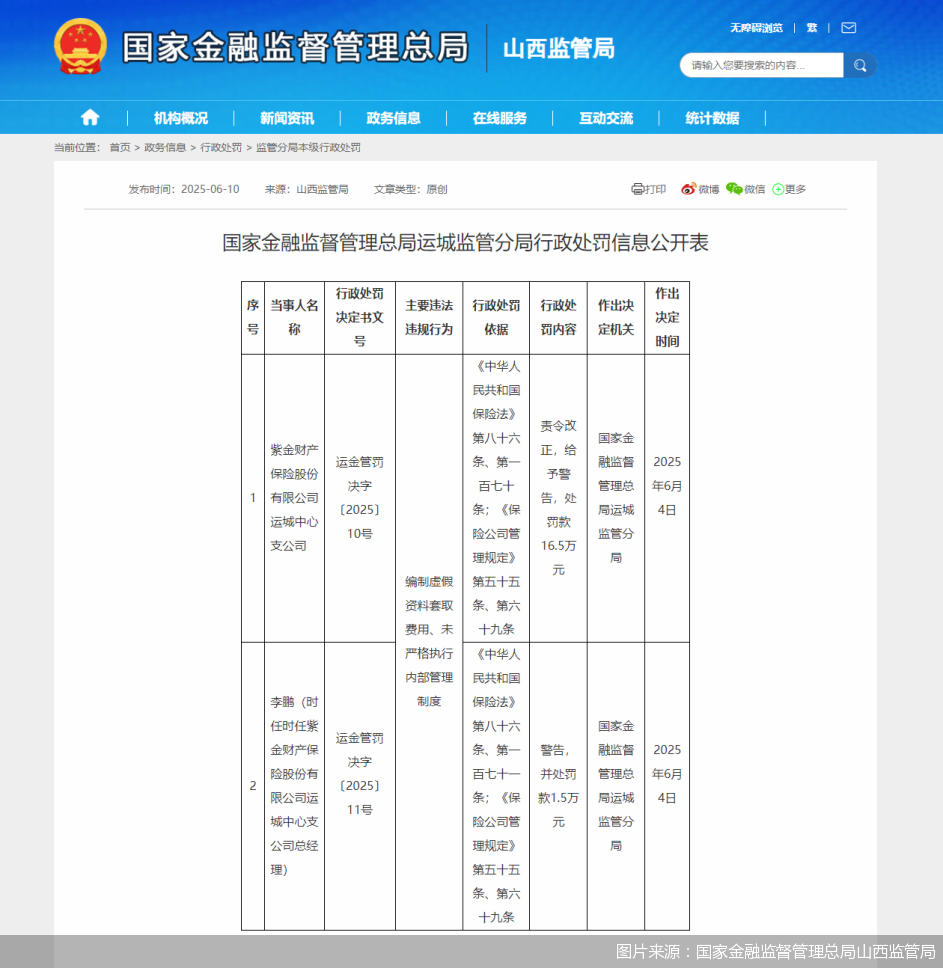The width and height of the screenshot is (943, 968).
Task: Click the printer 打印 icon
Action: (x=648, y=189)
